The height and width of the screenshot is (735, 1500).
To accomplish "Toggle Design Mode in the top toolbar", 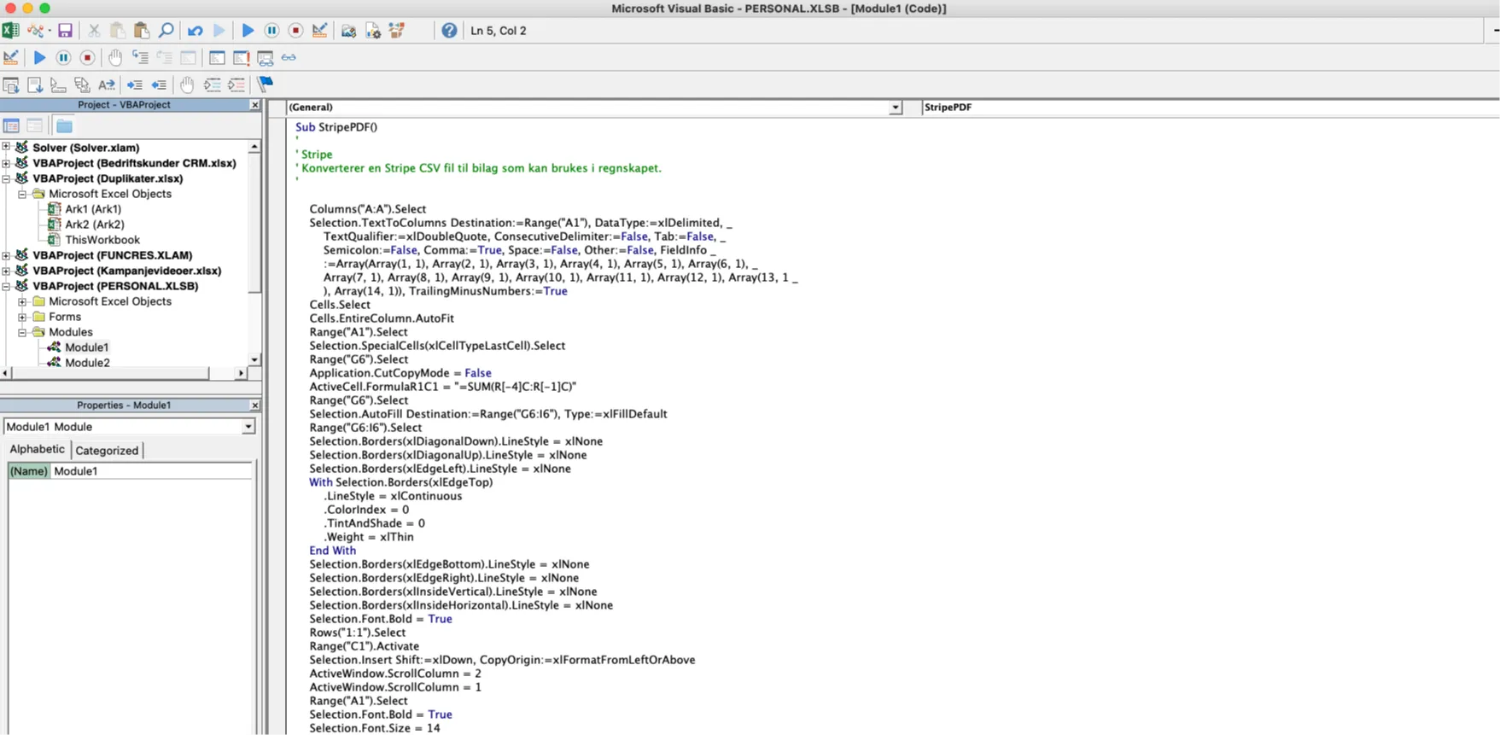I will [x=320, y=31].
